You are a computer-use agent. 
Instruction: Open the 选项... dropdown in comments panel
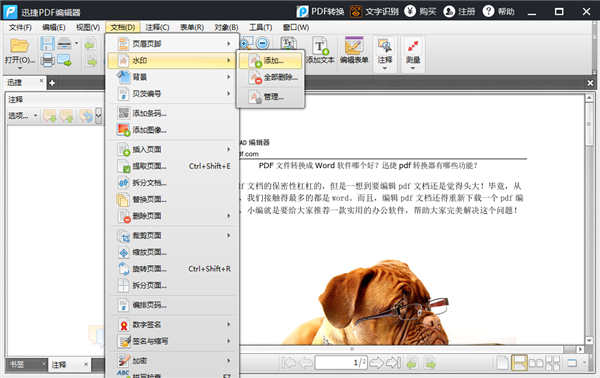pos(23,115)
